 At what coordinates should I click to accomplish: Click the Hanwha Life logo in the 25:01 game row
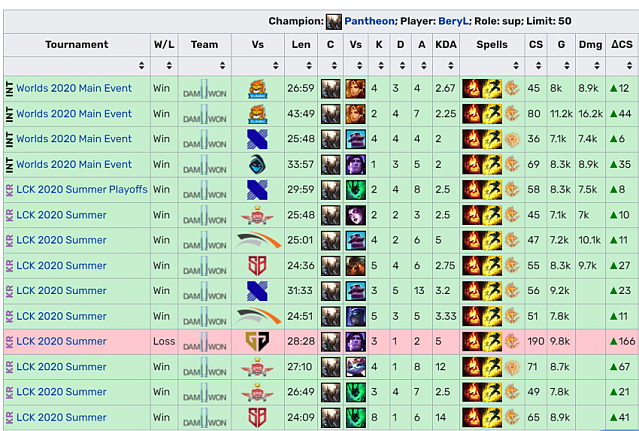click(257, 240)
